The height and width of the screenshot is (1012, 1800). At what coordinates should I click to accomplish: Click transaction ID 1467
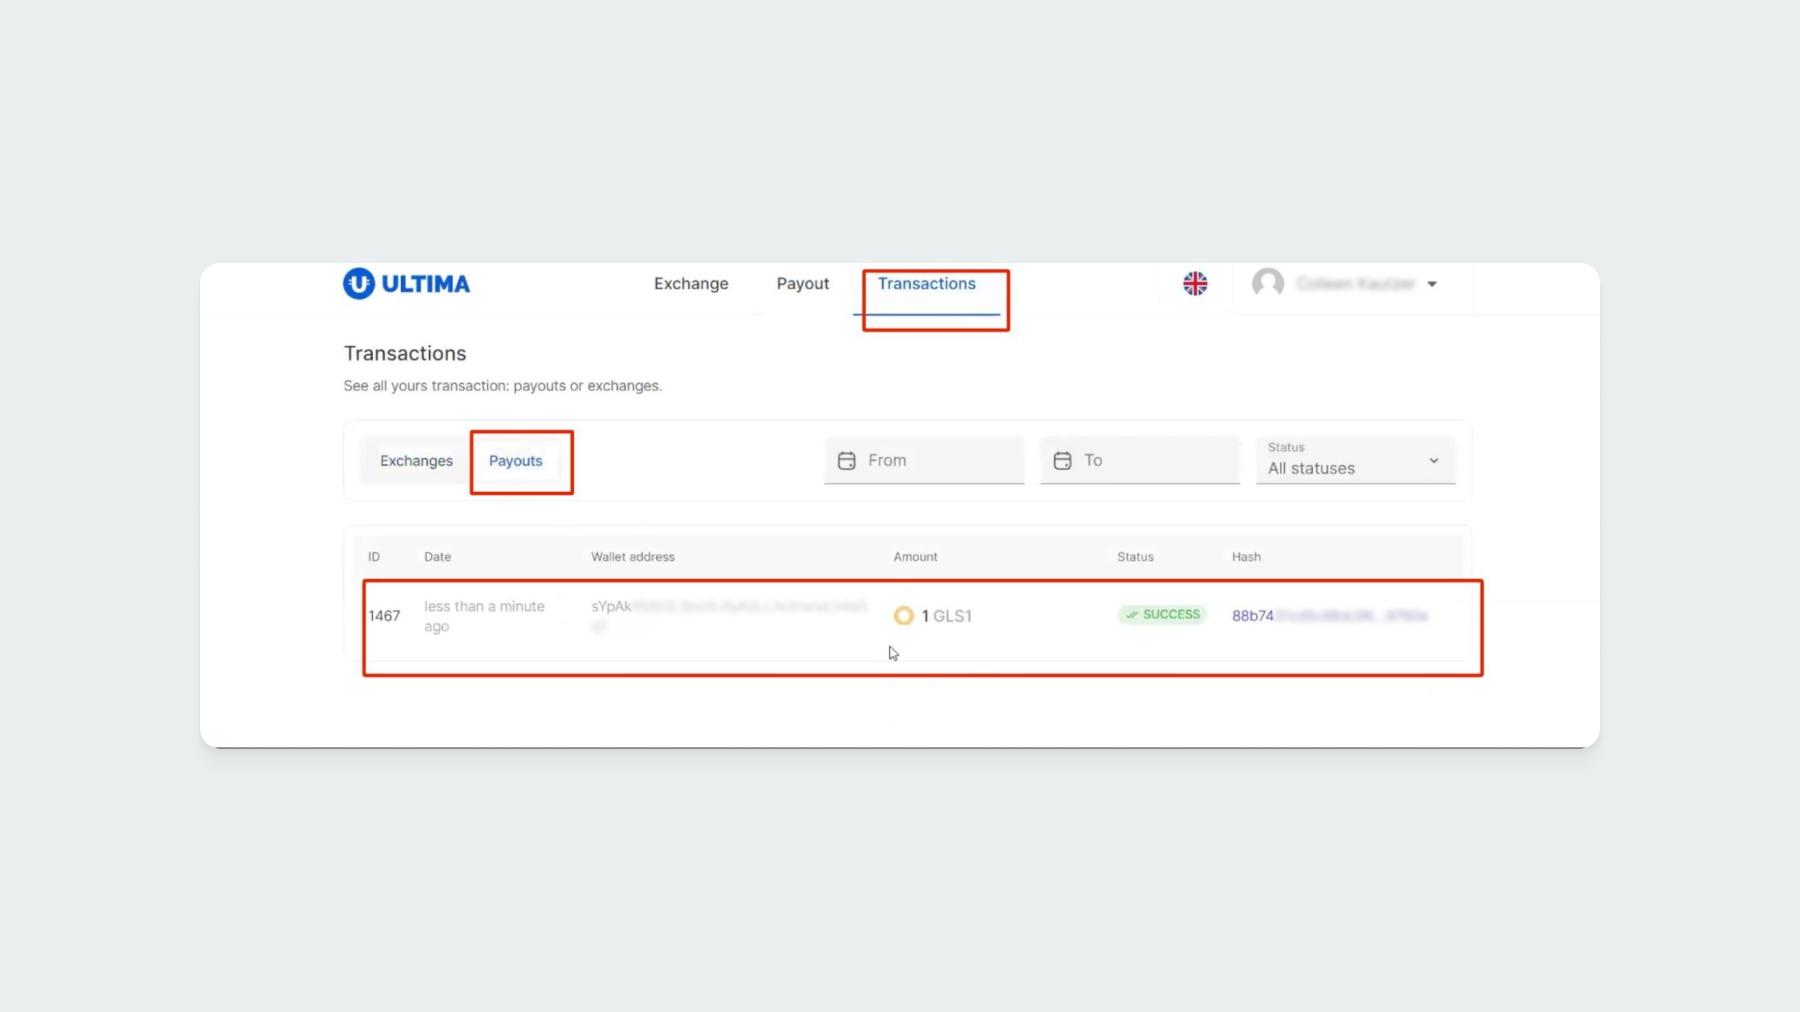click(384, 616)
